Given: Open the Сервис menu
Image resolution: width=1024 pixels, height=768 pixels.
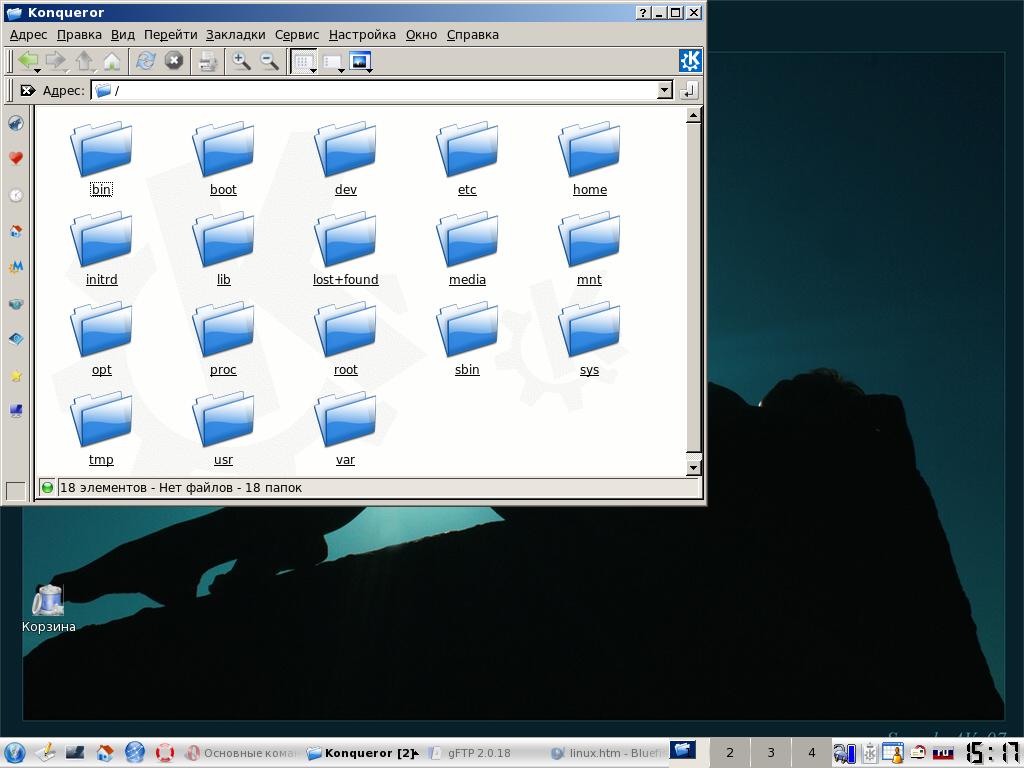Looking at the screenshot, I should coord(297,35).
